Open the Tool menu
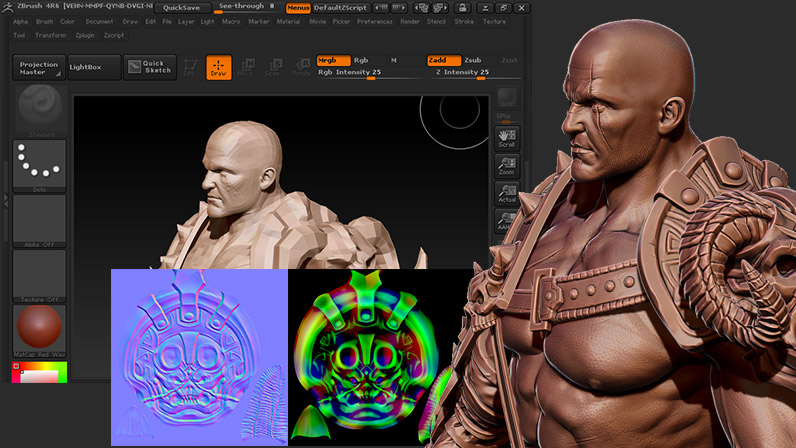This screenshot has width=796, height=448. click(19, 36)
